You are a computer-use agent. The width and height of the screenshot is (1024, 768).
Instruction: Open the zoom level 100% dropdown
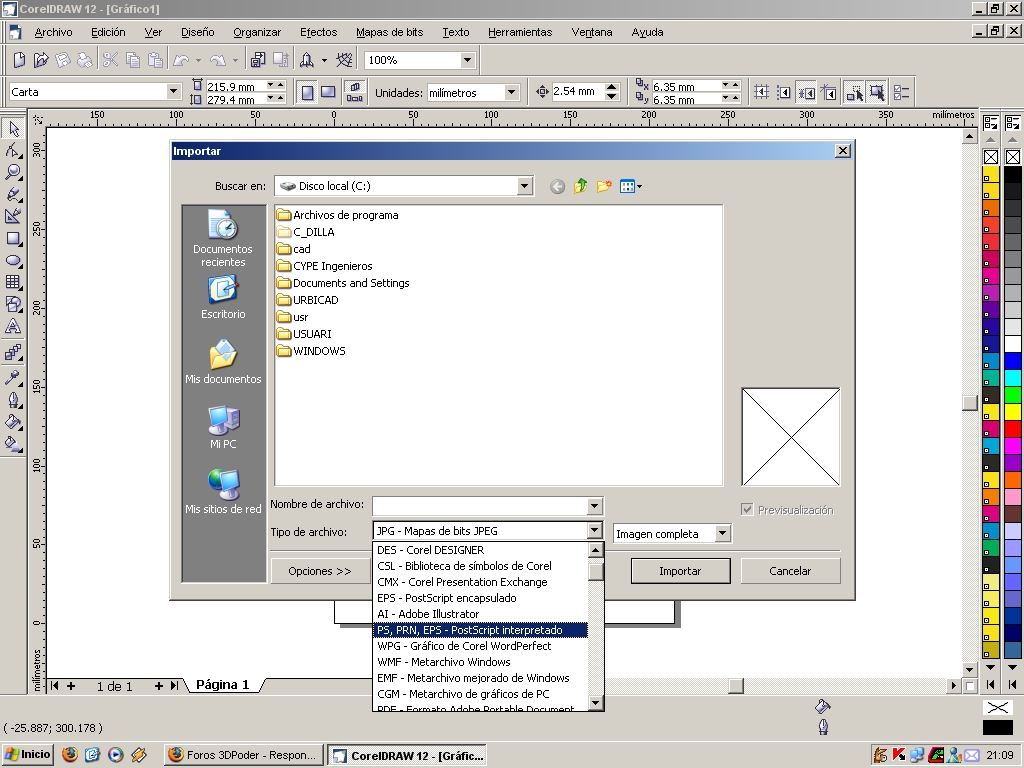(x=467, y=60)
